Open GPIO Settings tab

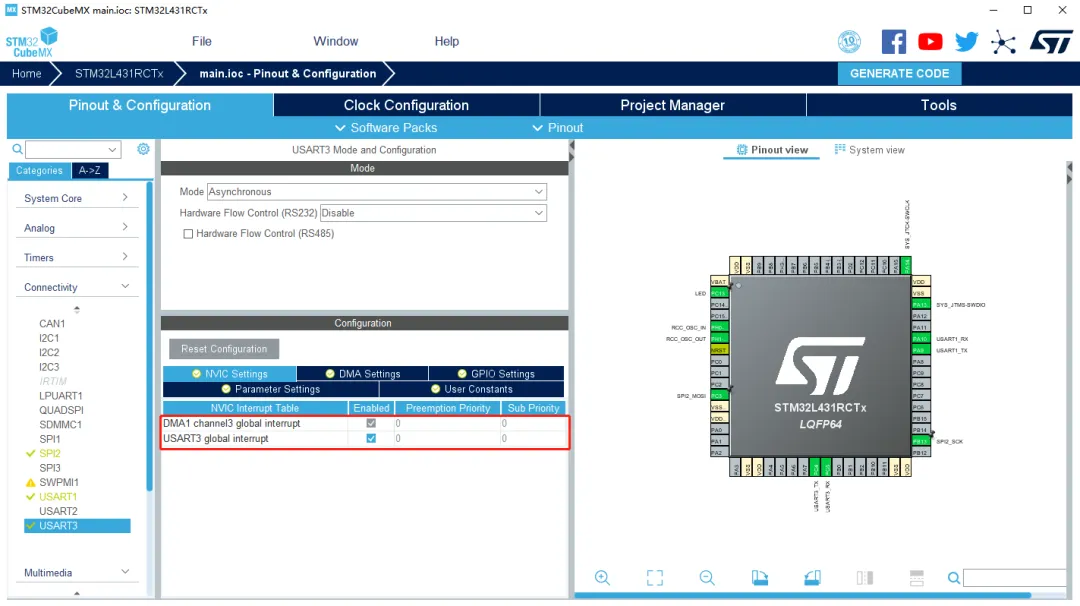pos(496,374)
